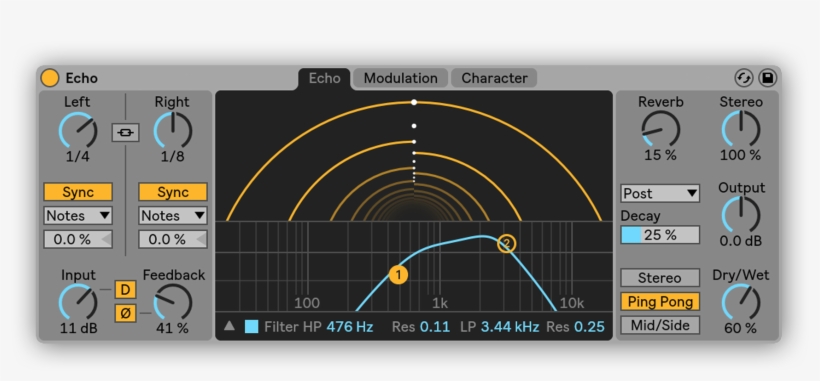This screenshot has height=381, width=820.
Task: Select Stereo channel mode button
Action: (x=660, y=278)
